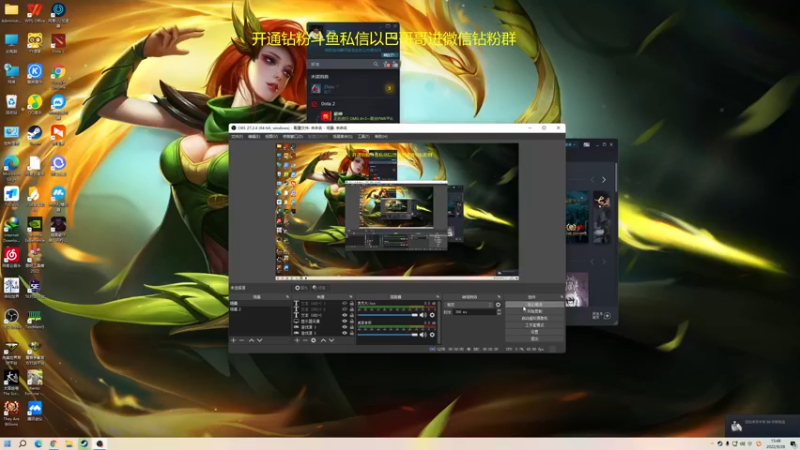The image size is (800, 450).
Task: Open WPS Office desktop icon
Action: coord(35,13)
